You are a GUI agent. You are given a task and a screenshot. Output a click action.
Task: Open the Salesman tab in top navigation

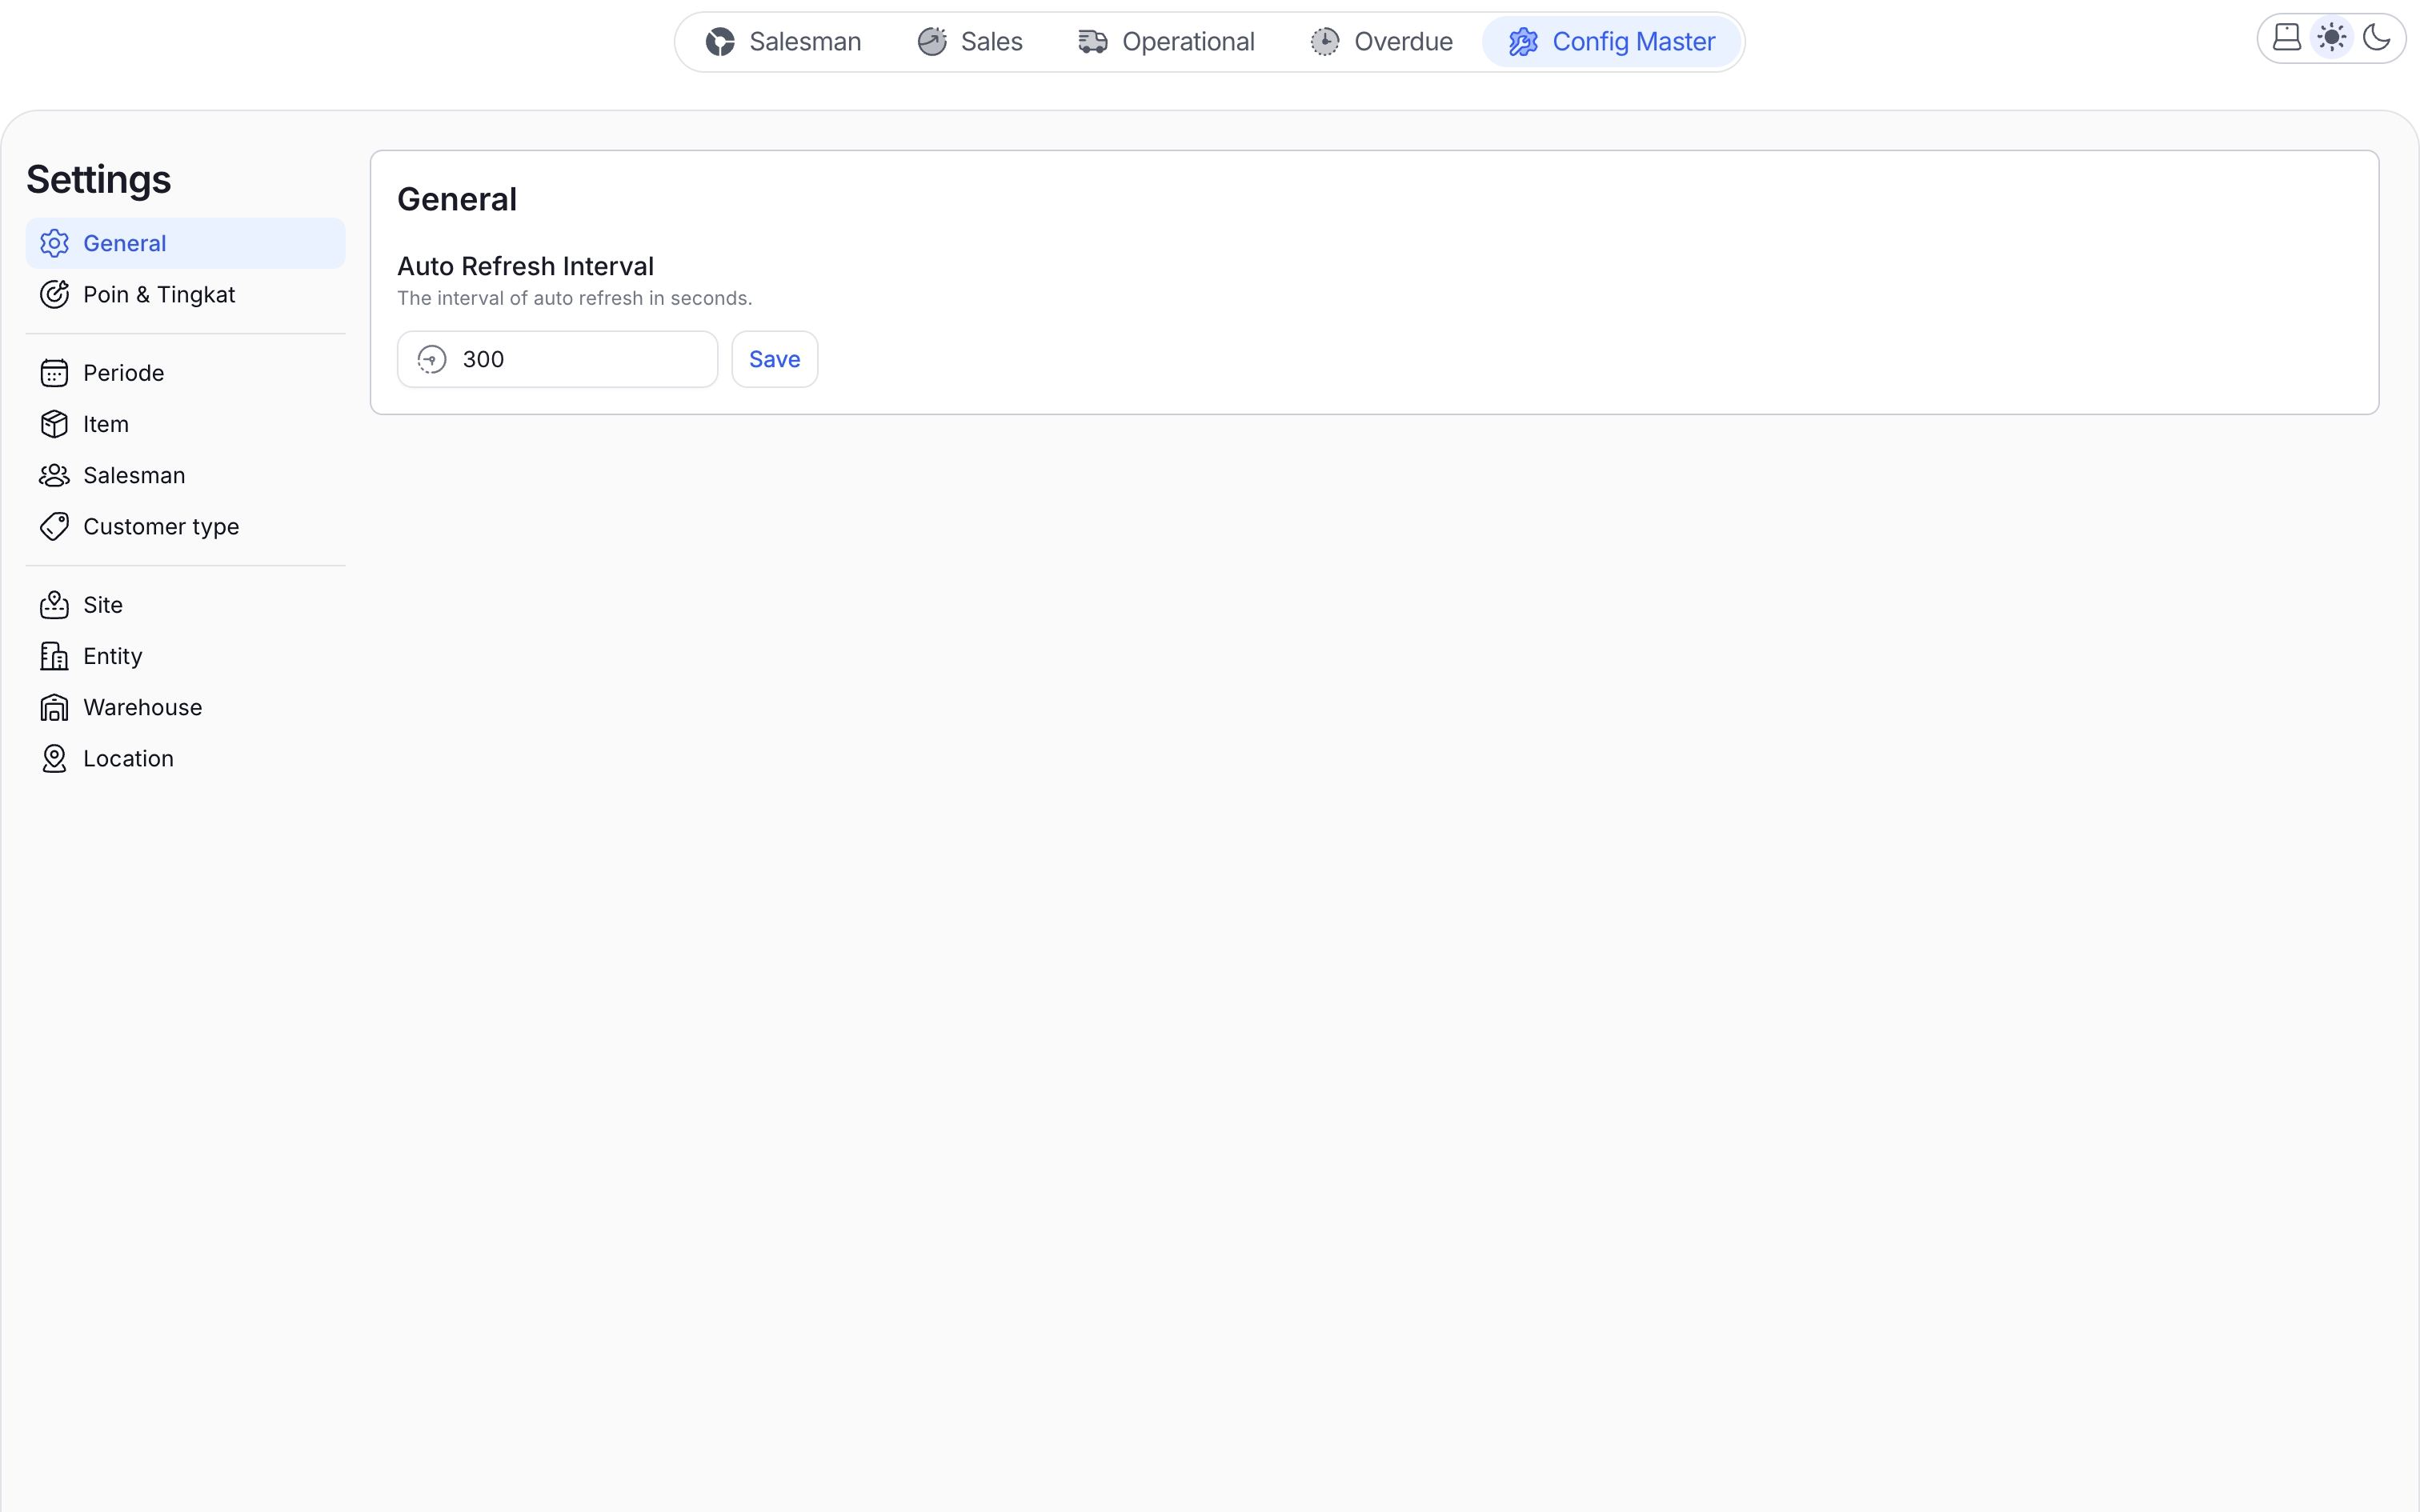[783, 42]
